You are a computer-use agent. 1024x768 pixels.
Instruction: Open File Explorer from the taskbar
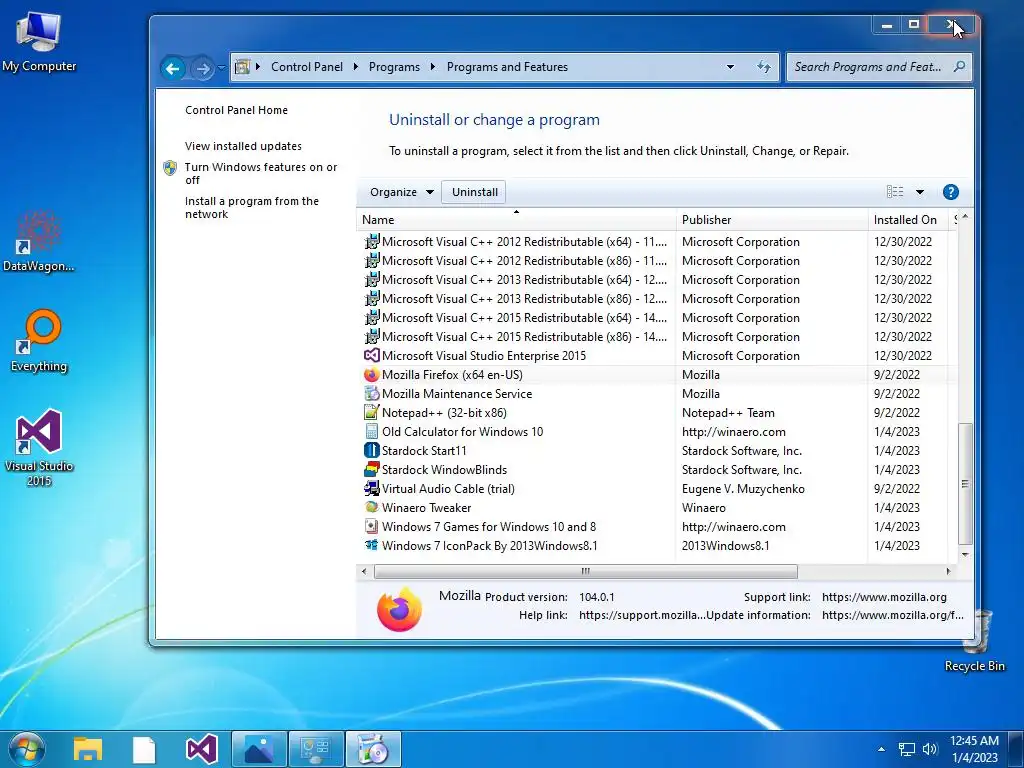pyautogui.click(x=88, y=749)
